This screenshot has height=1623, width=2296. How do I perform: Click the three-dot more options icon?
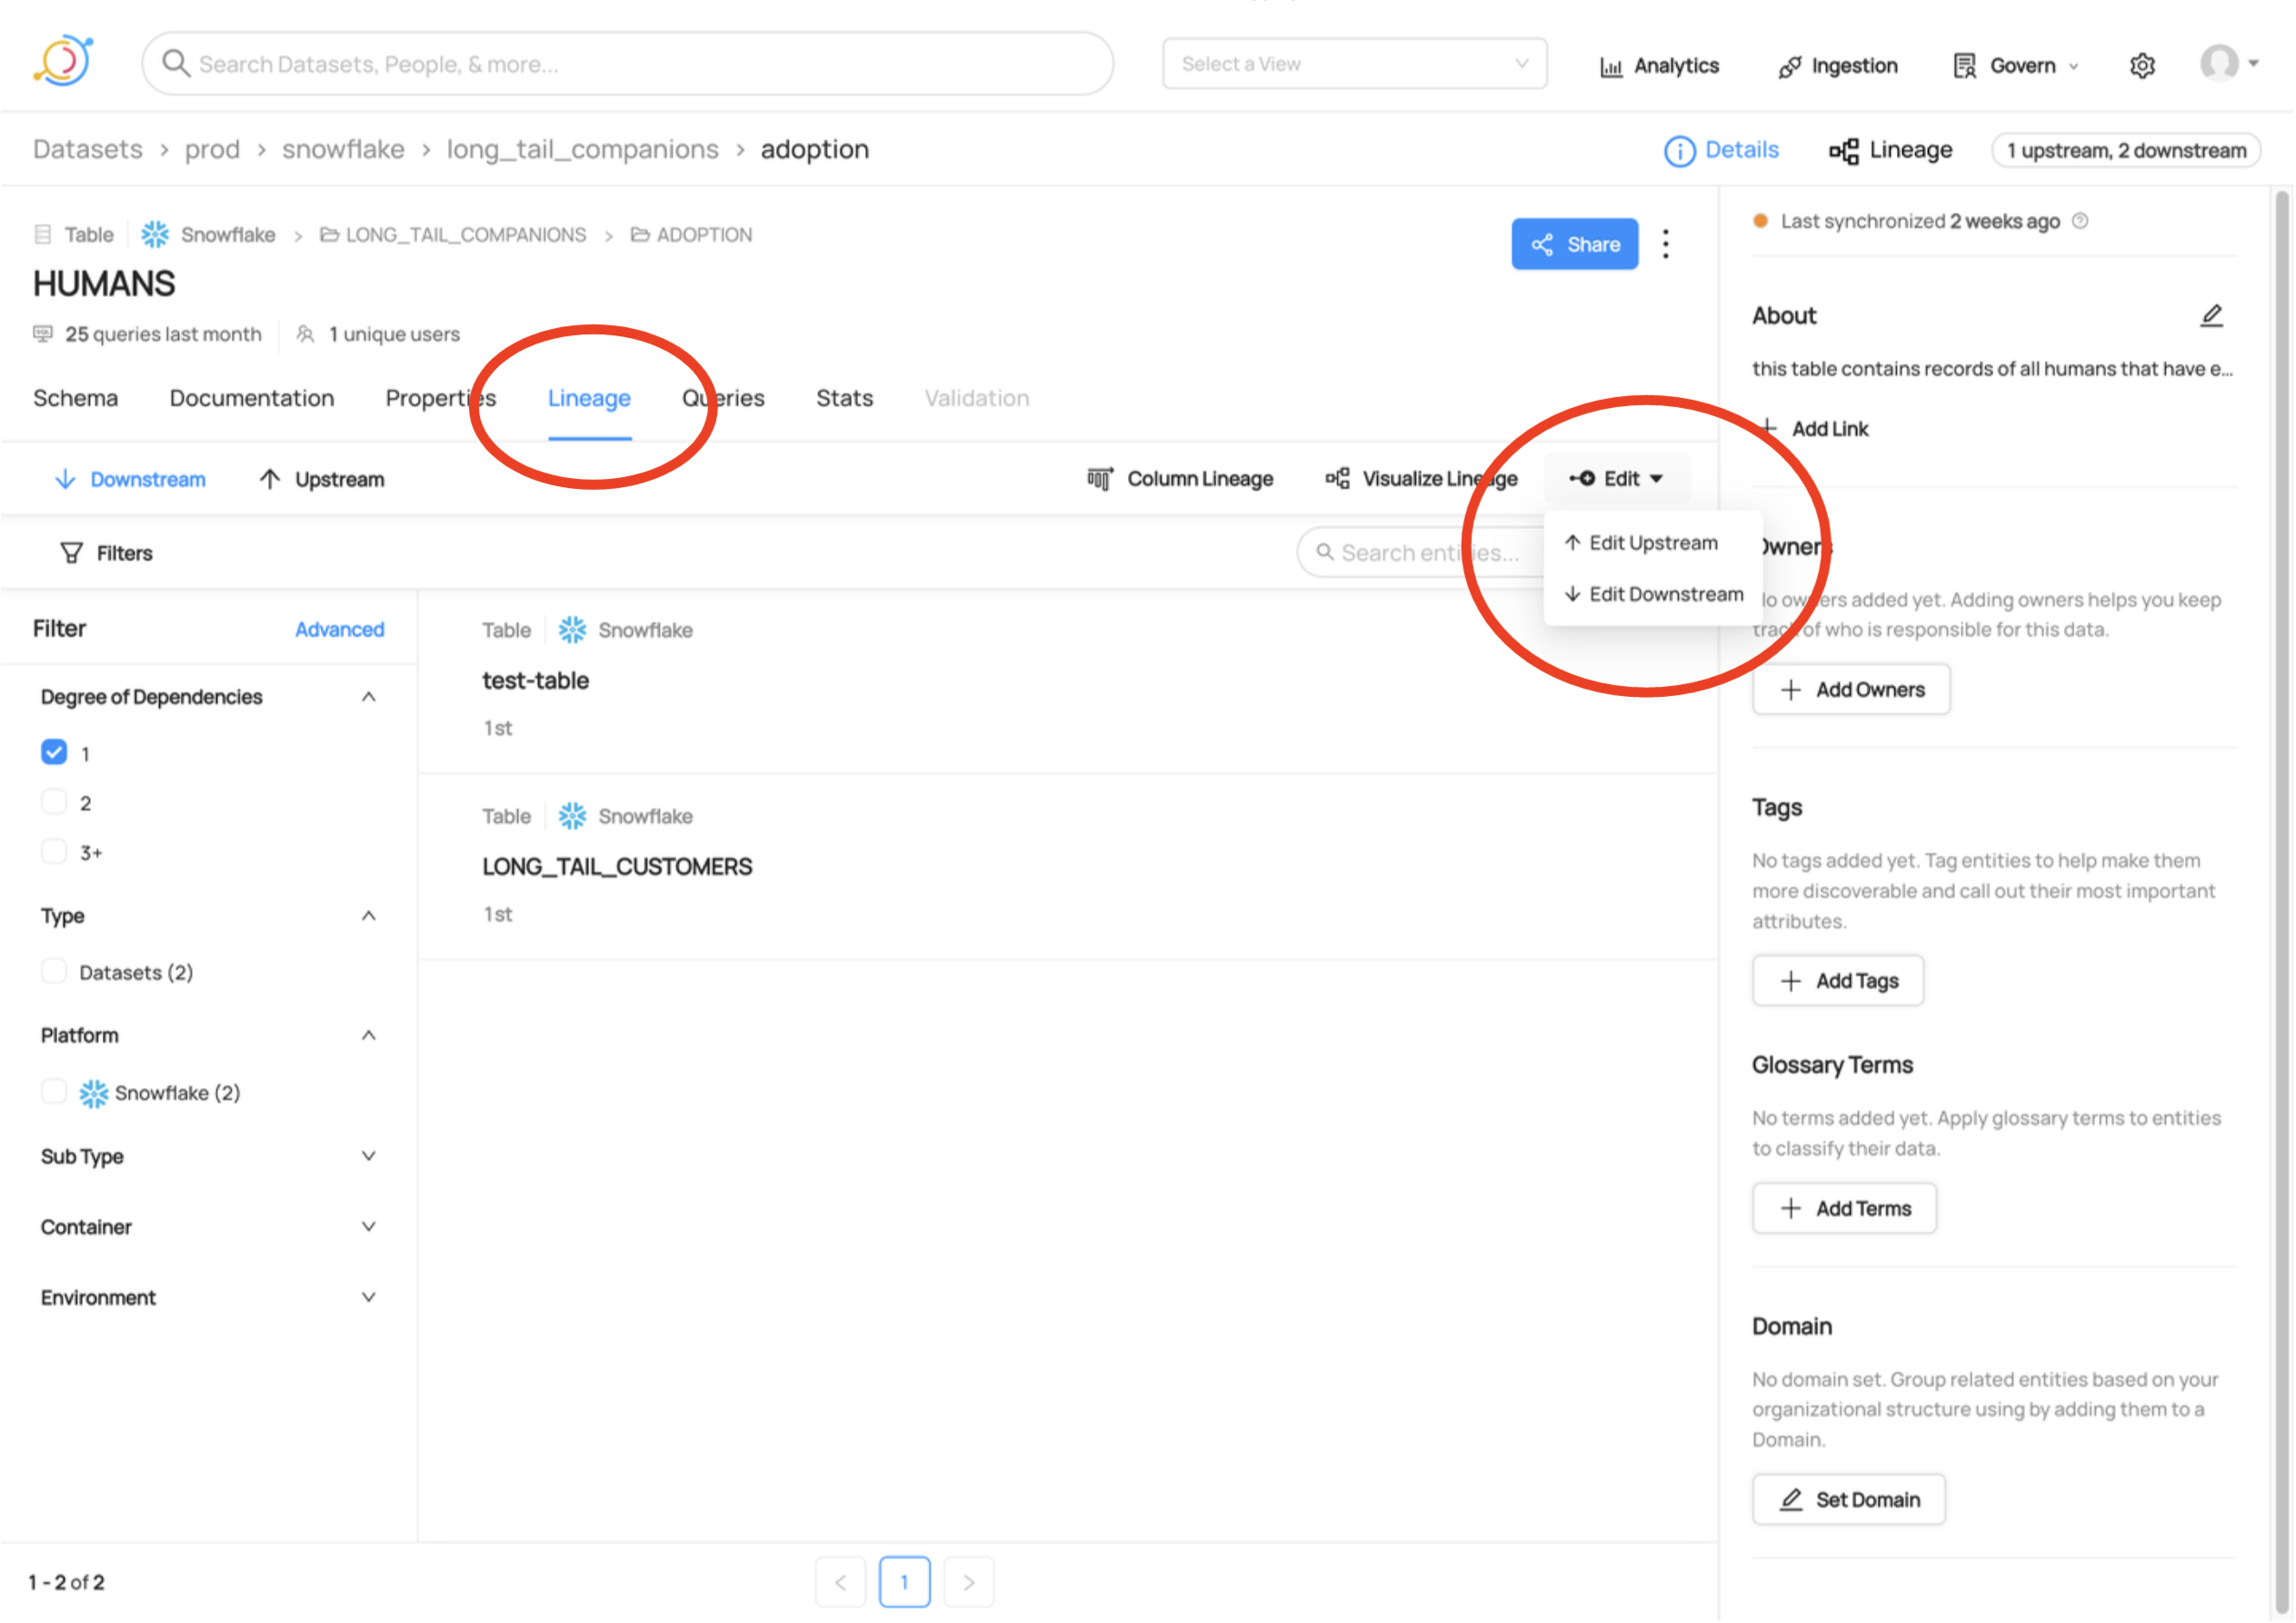click(1666, 244)
